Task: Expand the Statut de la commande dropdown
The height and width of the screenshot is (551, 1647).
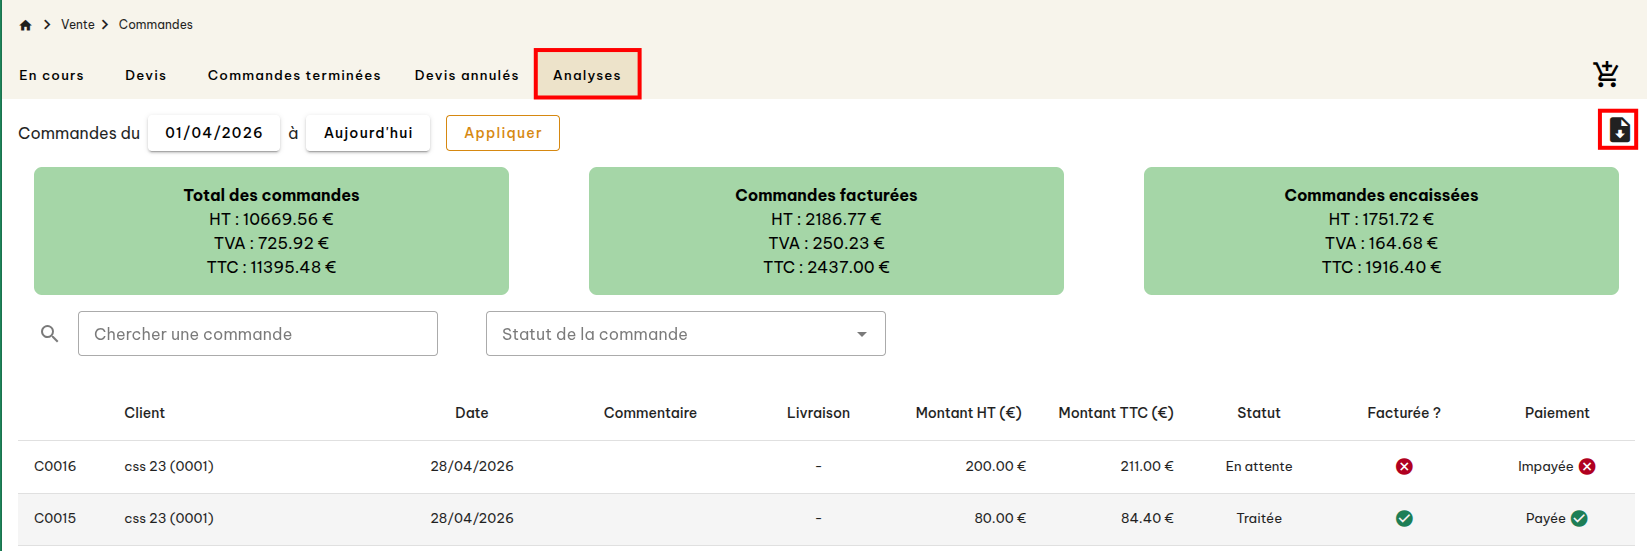Action: [686, 334]
